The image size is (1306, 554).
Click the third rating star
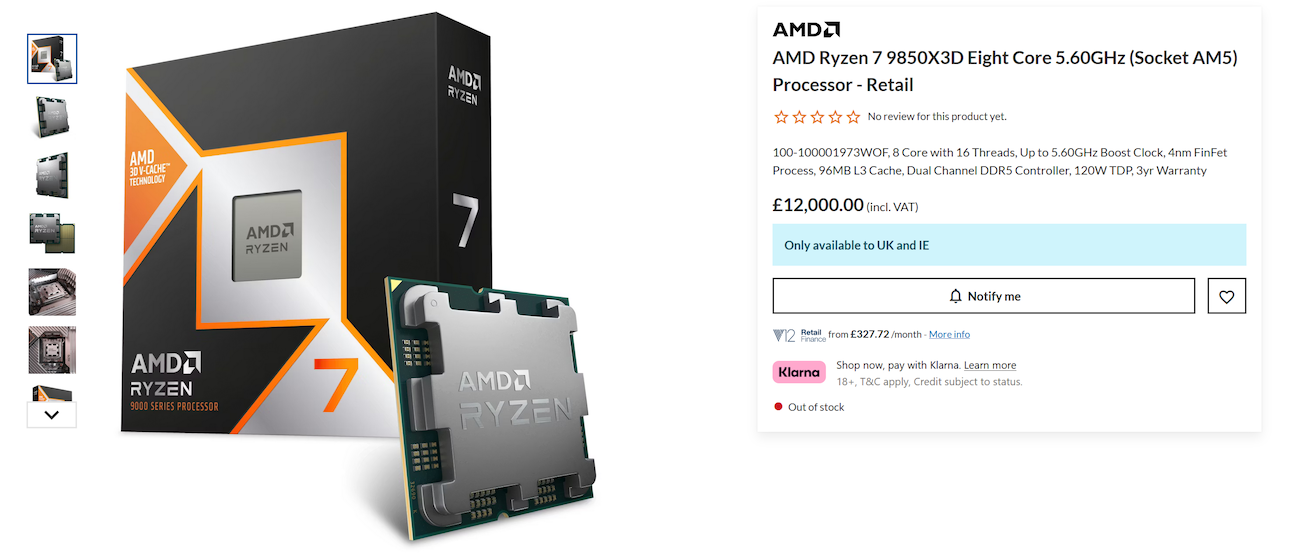pos(817,117)
